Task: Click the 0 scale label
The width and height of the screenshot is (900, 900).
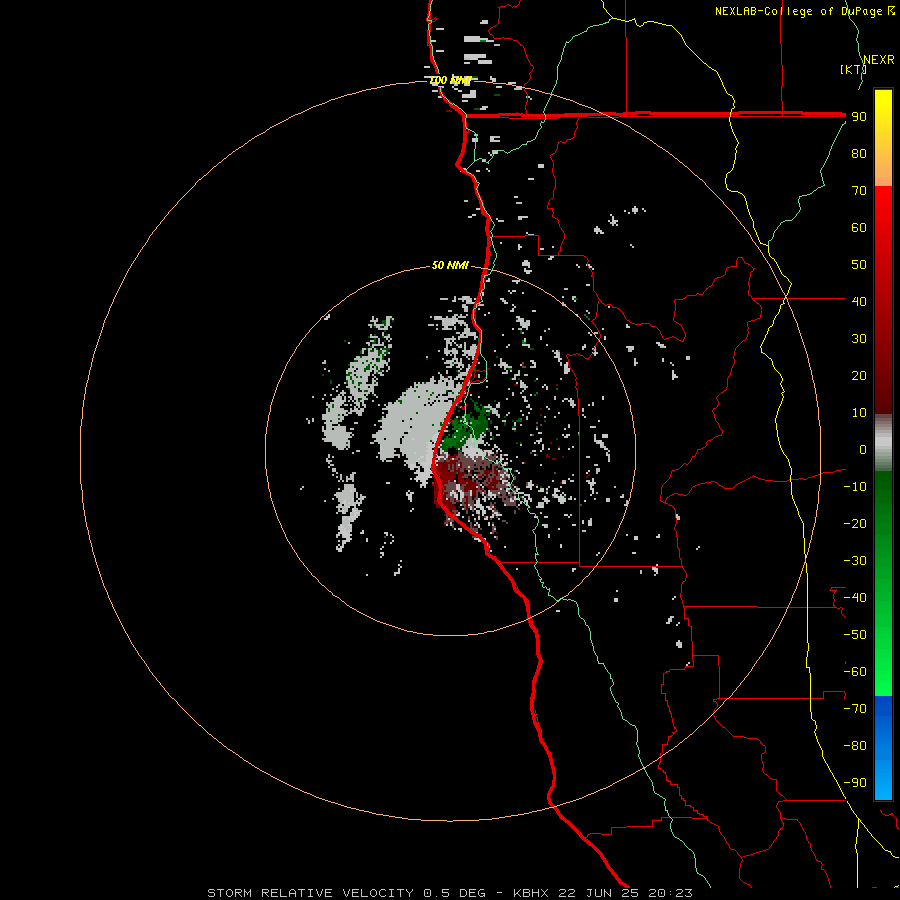Action: coord(863,449)
